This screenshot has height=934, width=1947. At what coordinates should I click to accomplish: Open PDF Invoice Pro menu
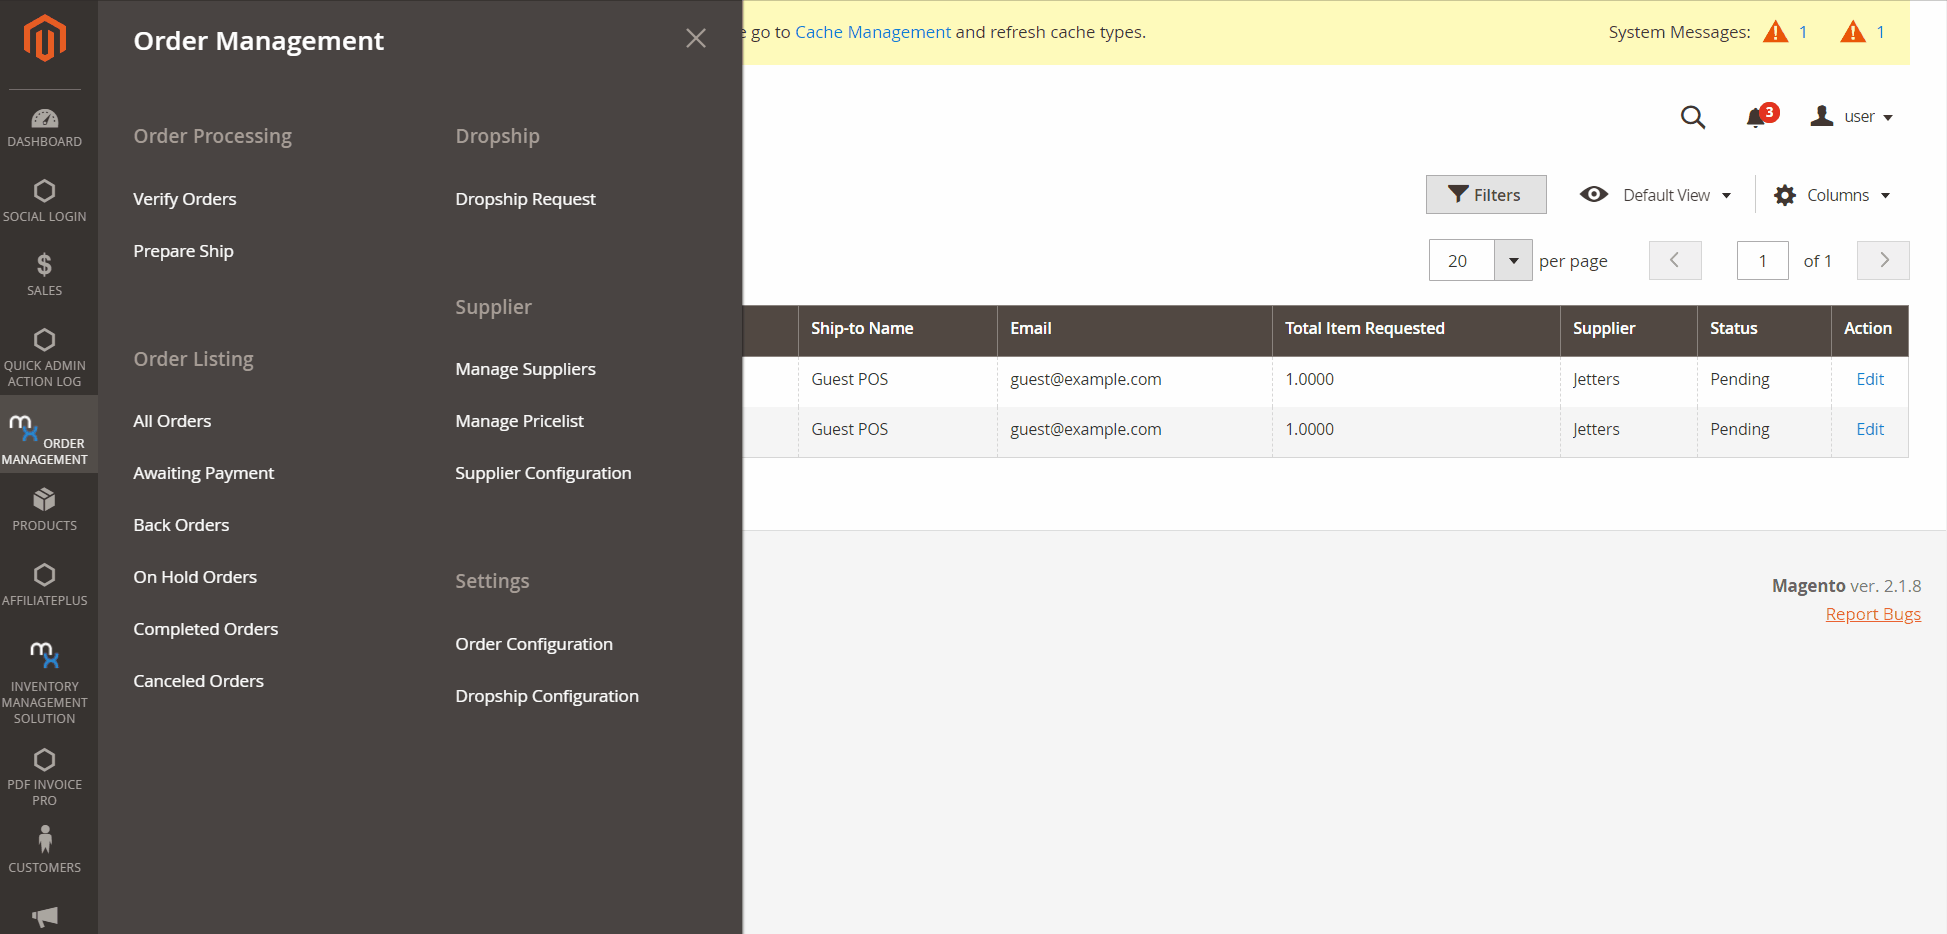tap(45, 777)
